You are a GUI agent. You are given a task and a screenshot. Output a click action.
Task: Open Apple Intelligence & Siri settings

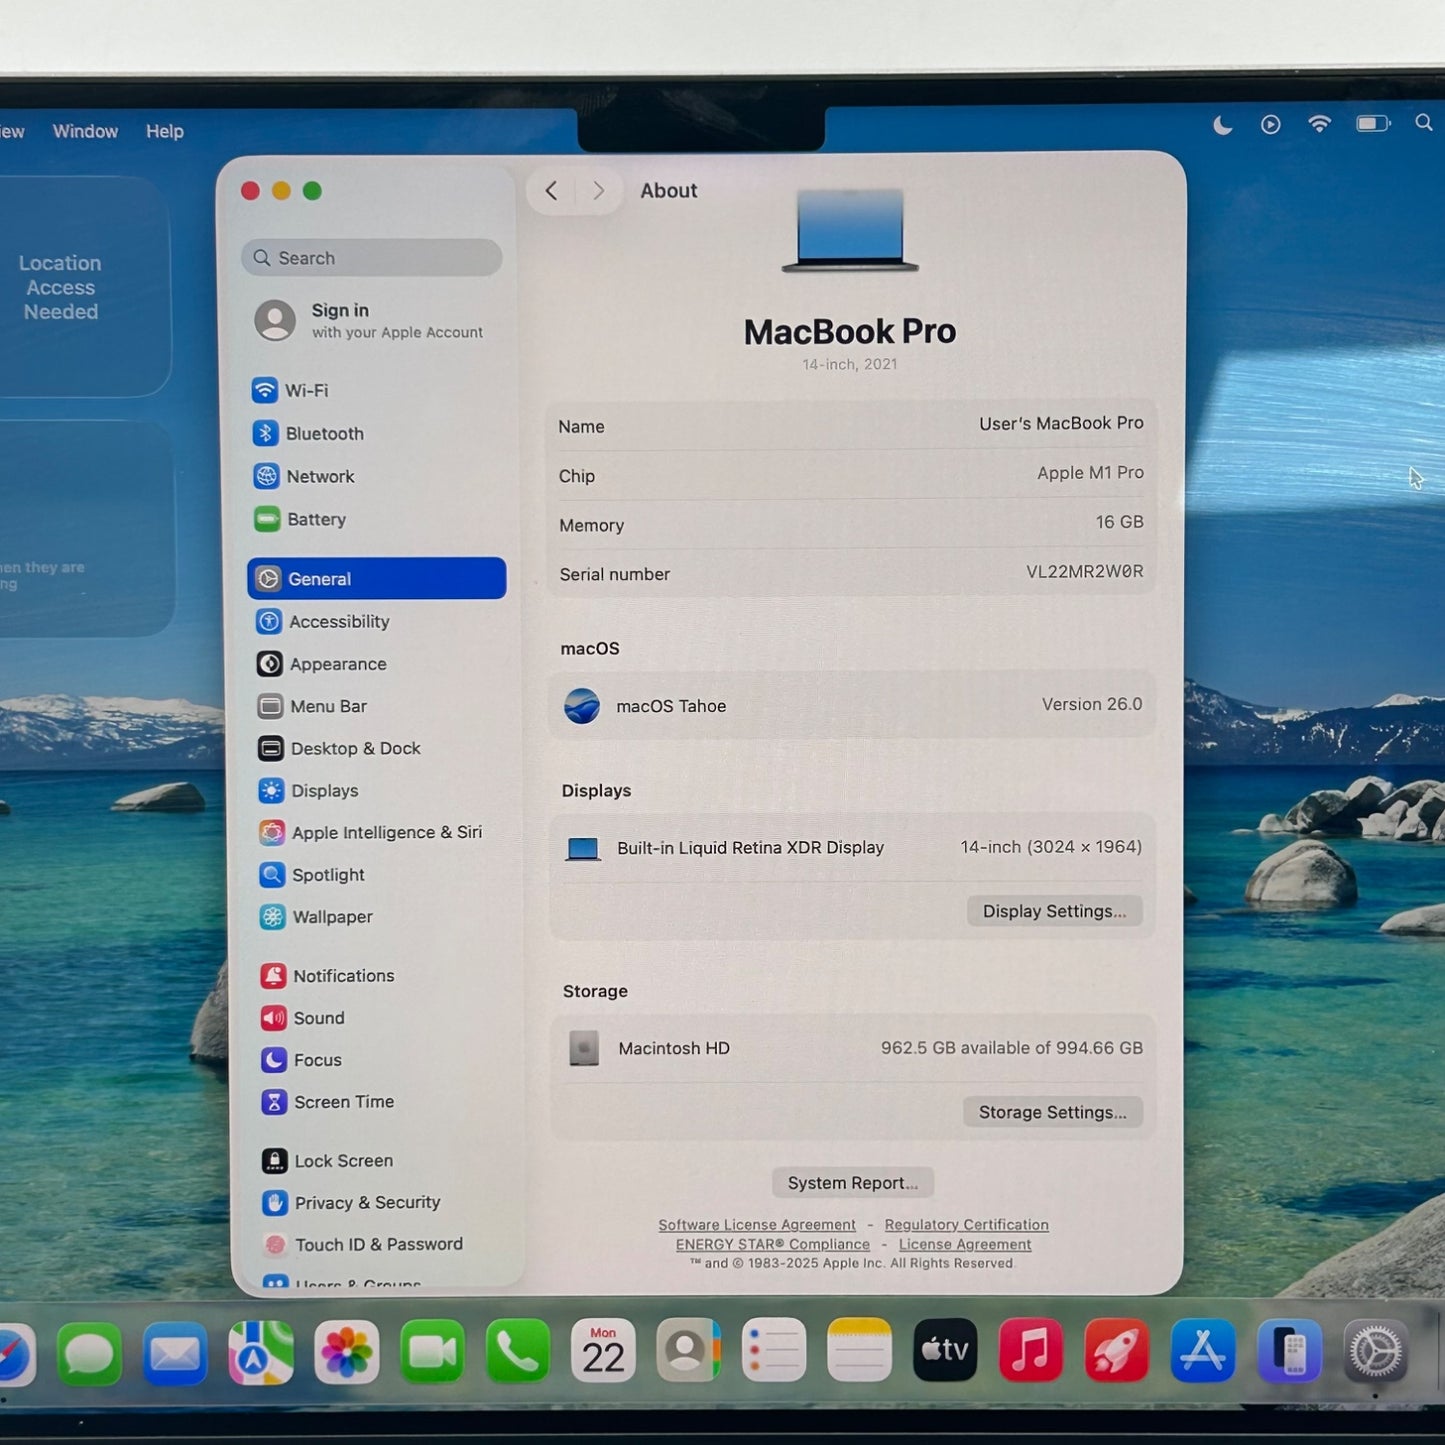tap(385, 833)
